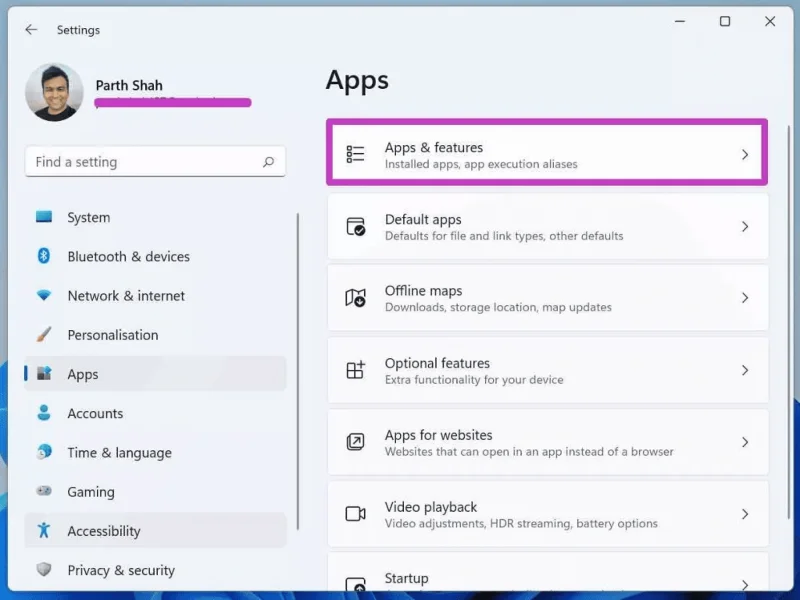
Task: Expand Apps for websites chevron
Action: (745, 442)
